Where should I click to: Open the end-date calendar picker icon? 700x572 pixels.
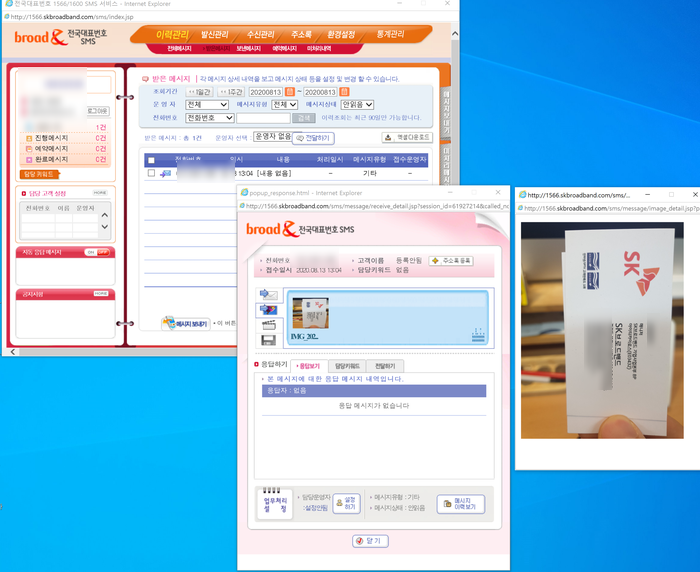pyautogui.click(x=344, y=92)
